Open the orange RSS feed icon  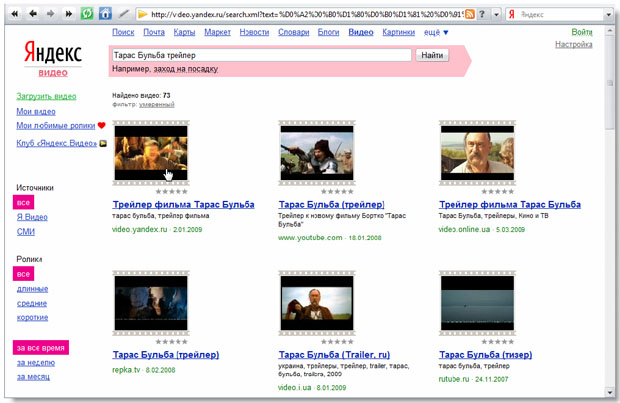tap(469, 14)
